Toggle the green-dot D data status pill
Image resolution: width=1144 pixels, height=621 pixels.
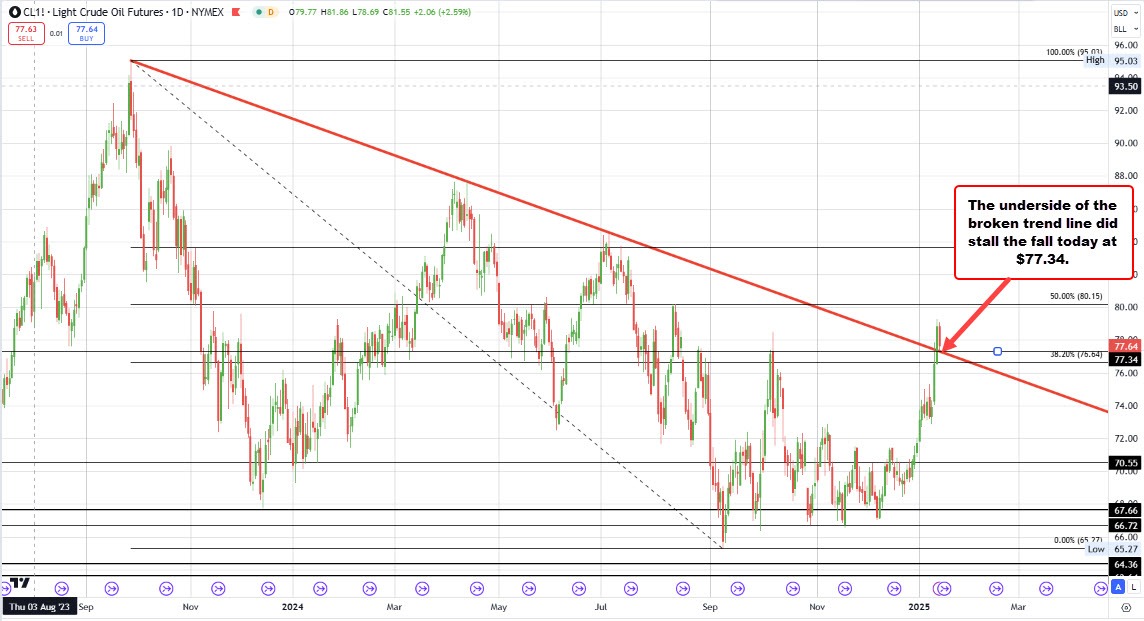pyautogui.click(x=265, y=12)
